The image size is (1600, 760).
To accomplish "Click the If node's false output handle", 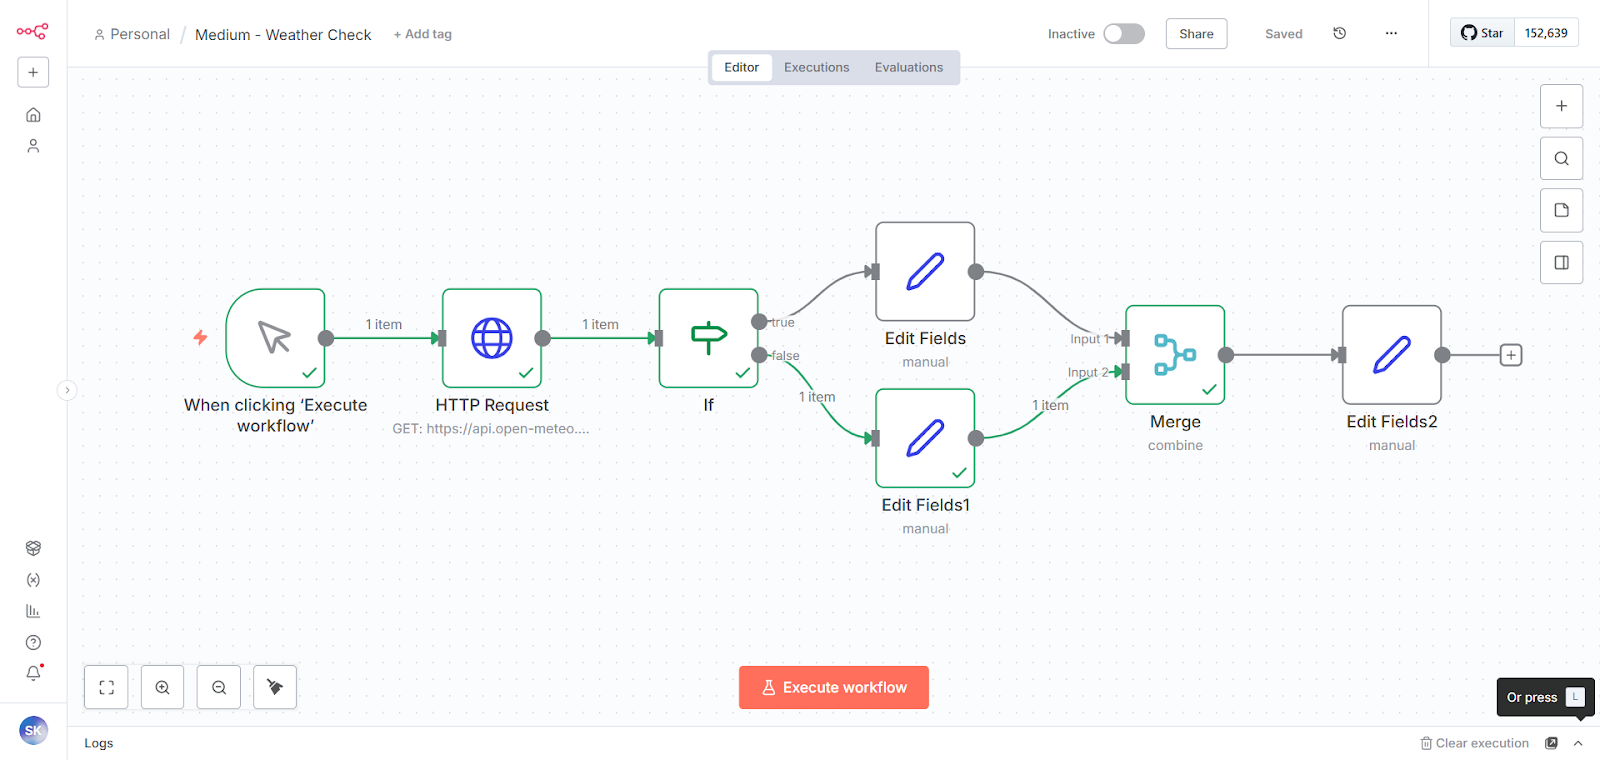I will pyautogui.click(x=760, y=355).
